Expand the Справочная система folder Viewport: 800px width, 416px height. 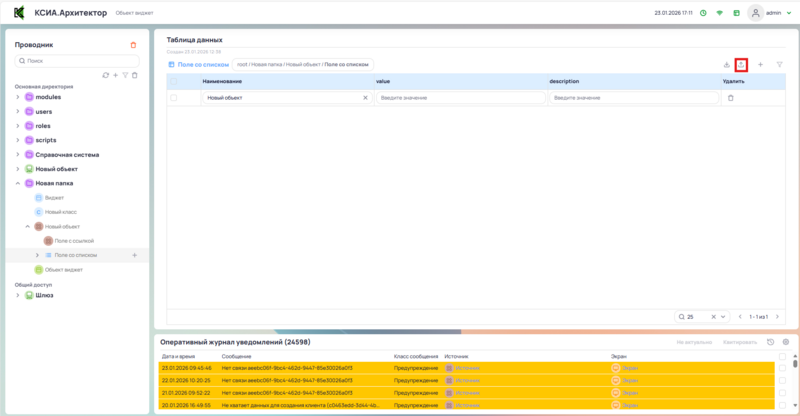18,155
